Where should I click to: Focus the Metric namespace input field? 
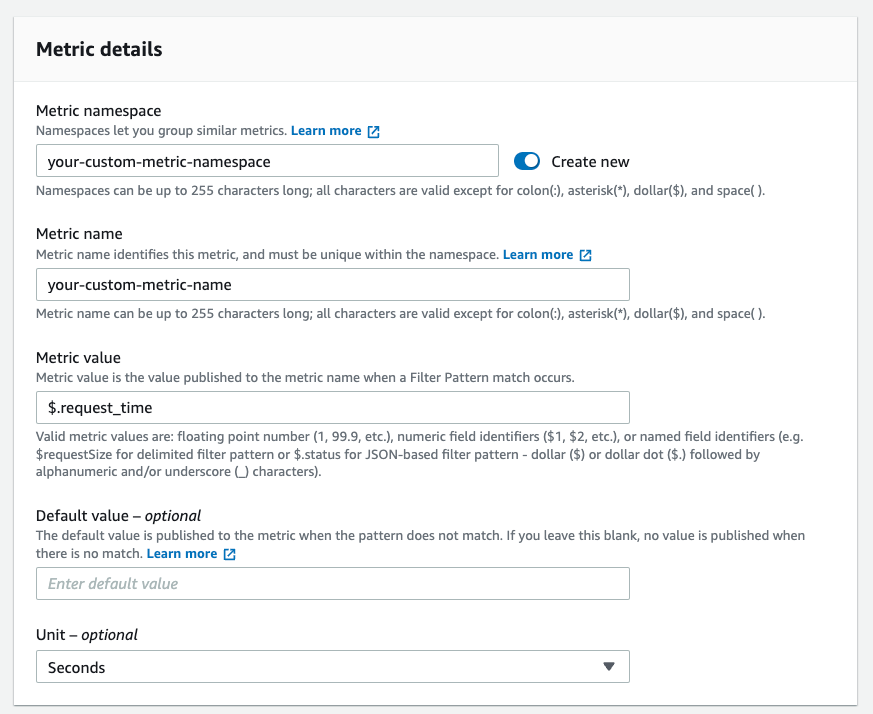click(x=267, y=161)
